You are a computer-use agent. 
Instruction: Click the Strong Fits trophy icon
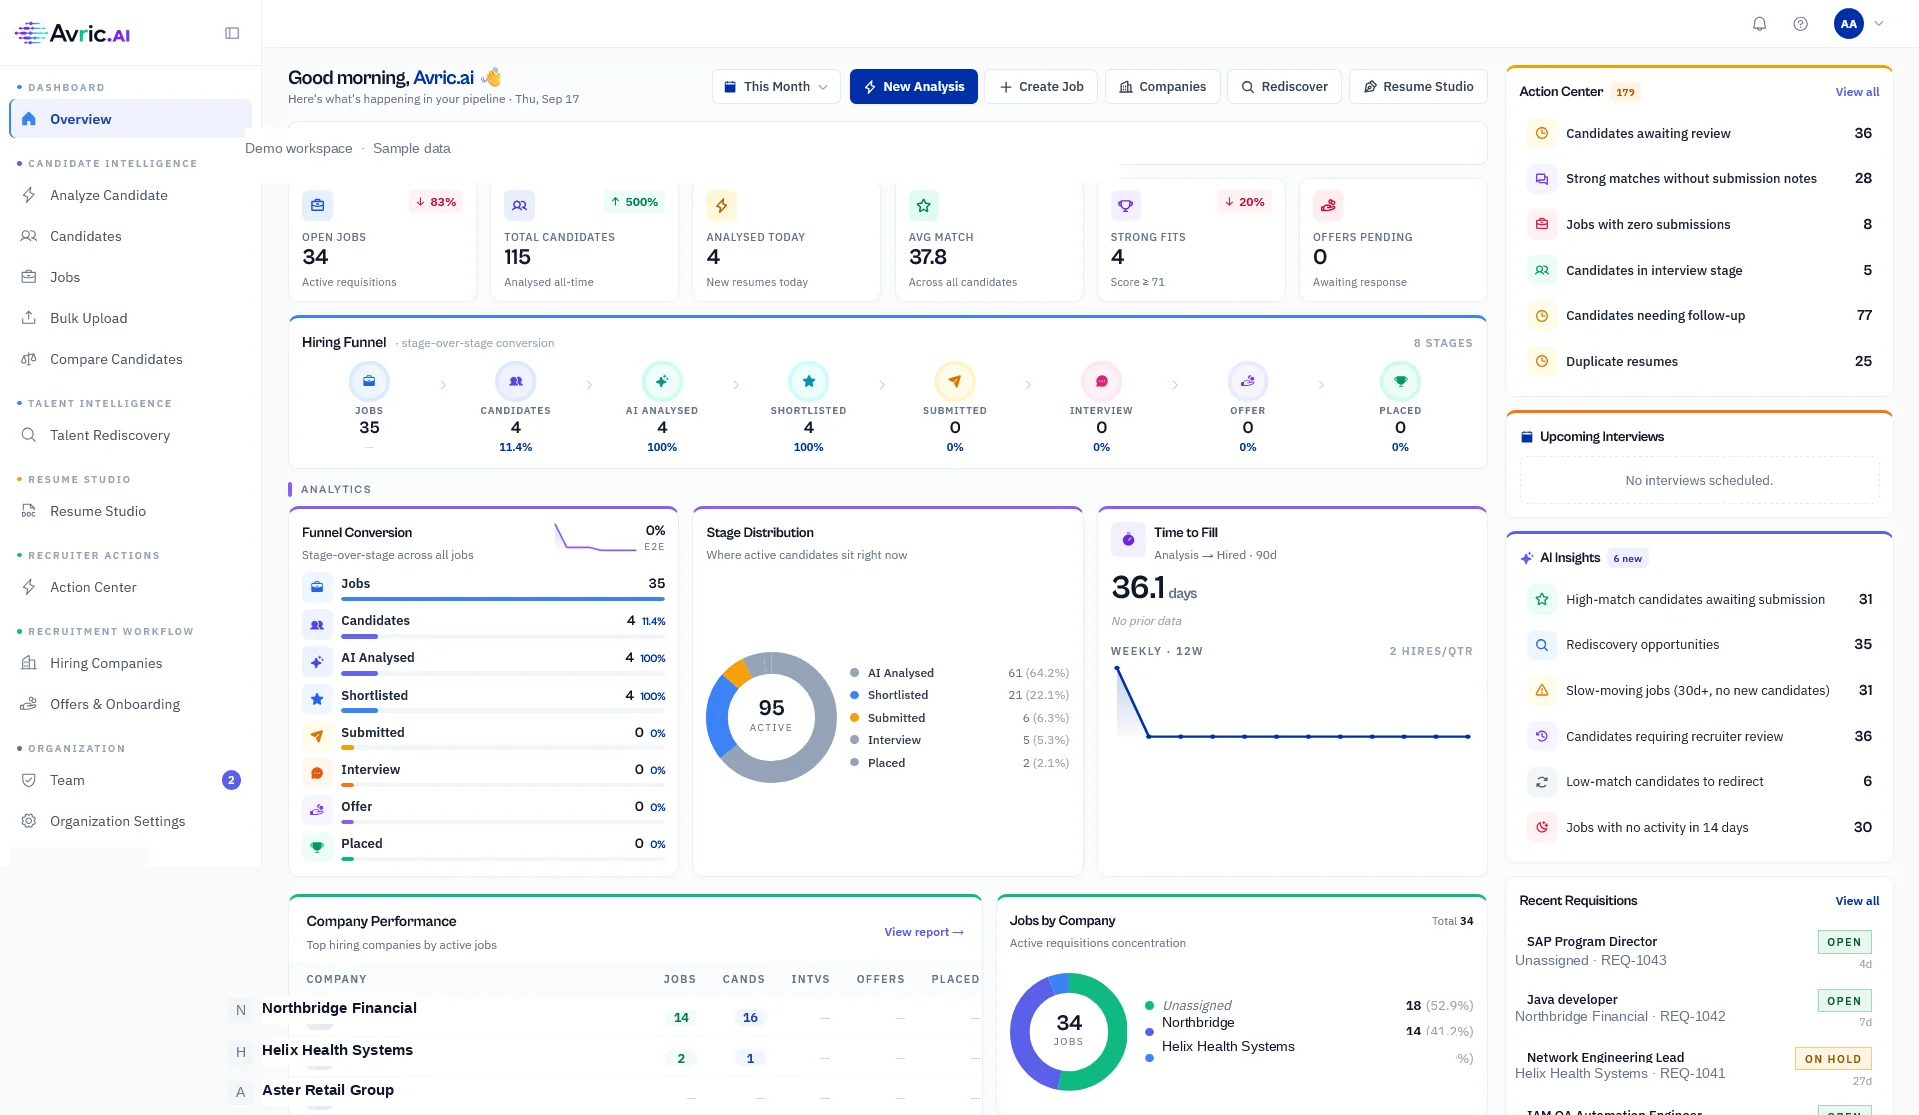(x=1125, y=205)
